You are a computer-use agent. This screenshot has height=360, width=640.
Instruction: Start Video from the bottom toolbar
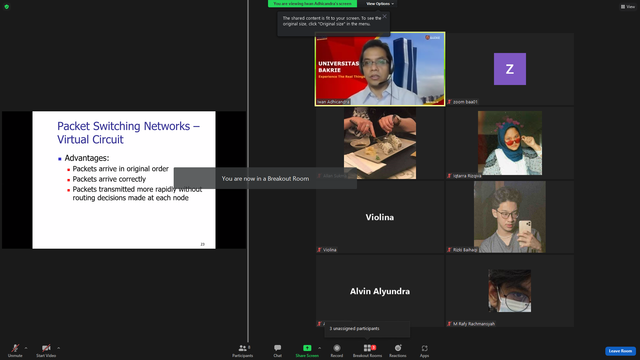click(46, 350)
